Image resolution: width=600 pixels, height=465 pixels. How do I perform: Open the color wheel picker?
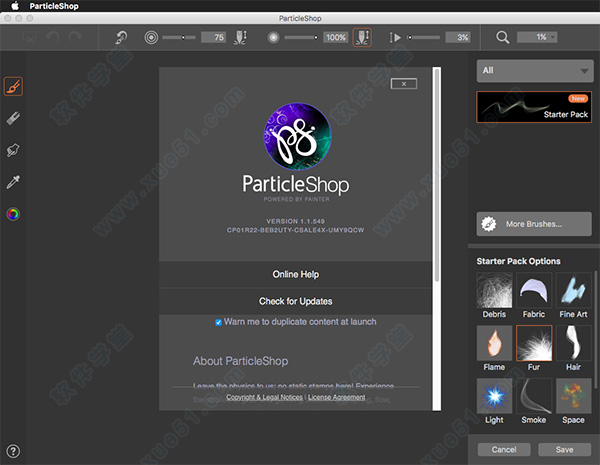click(x=13, y=214)
